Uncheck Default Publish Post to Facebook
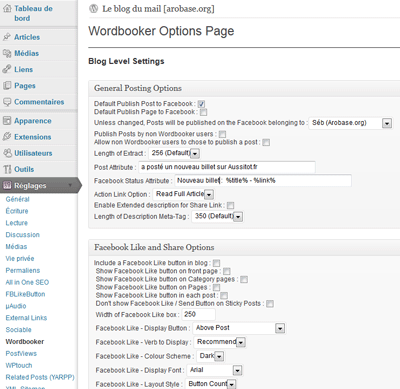The height and width of the screenshot is (389, 400). coord(201,104)
